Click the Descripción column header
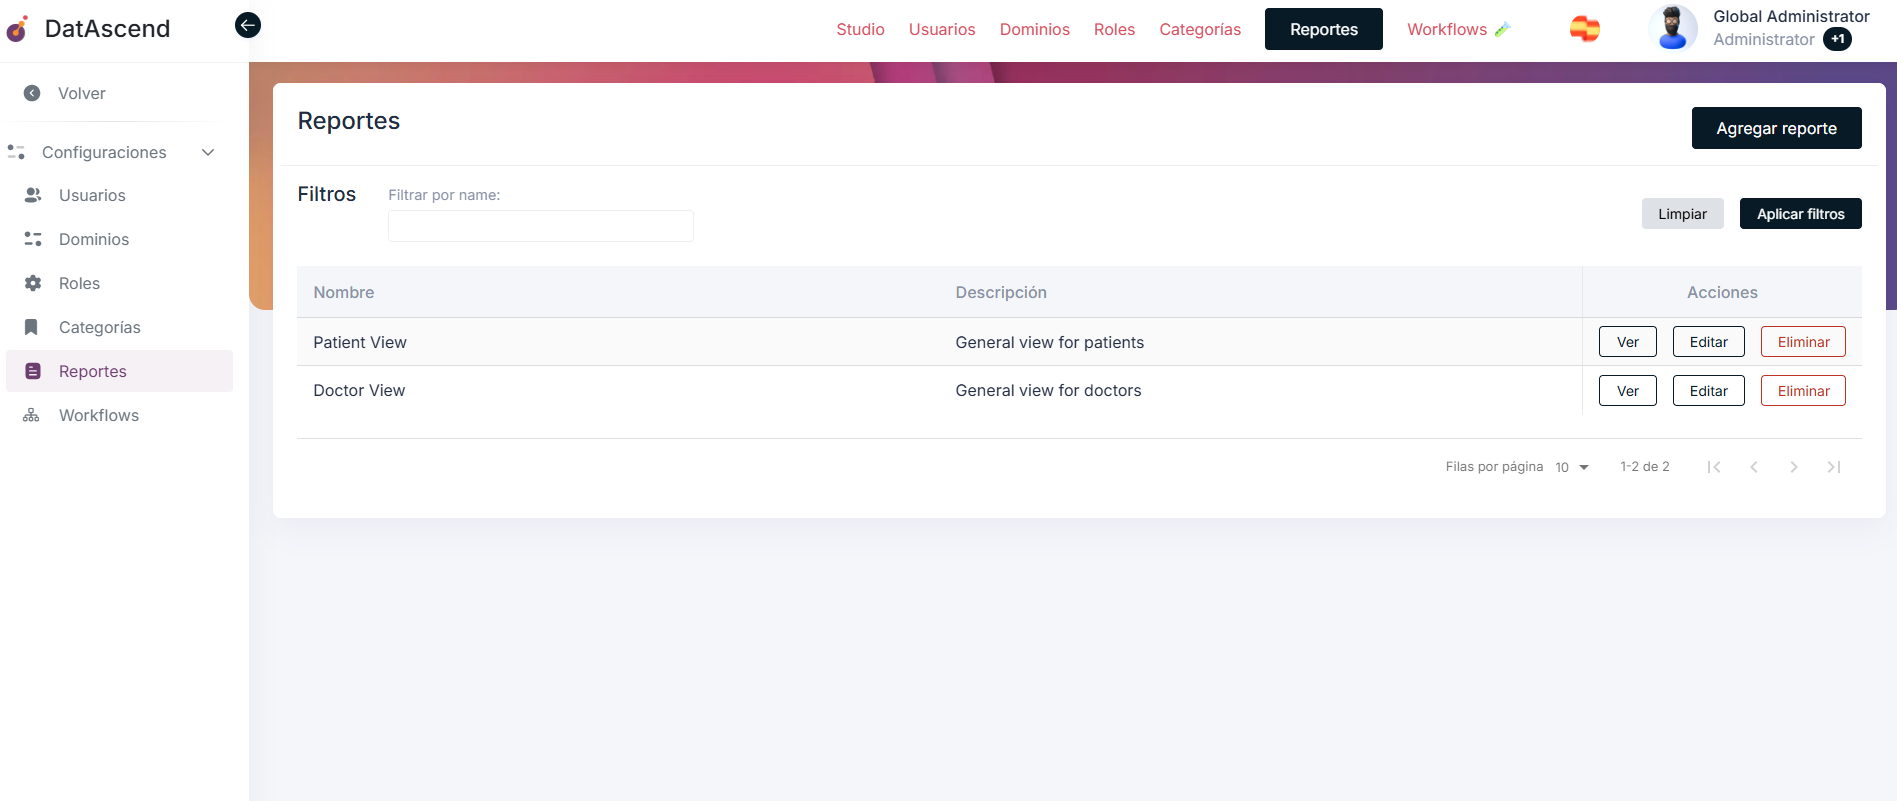This screenshot has width=1897, height=801. pyautogui.click(x=1001, y=292)
